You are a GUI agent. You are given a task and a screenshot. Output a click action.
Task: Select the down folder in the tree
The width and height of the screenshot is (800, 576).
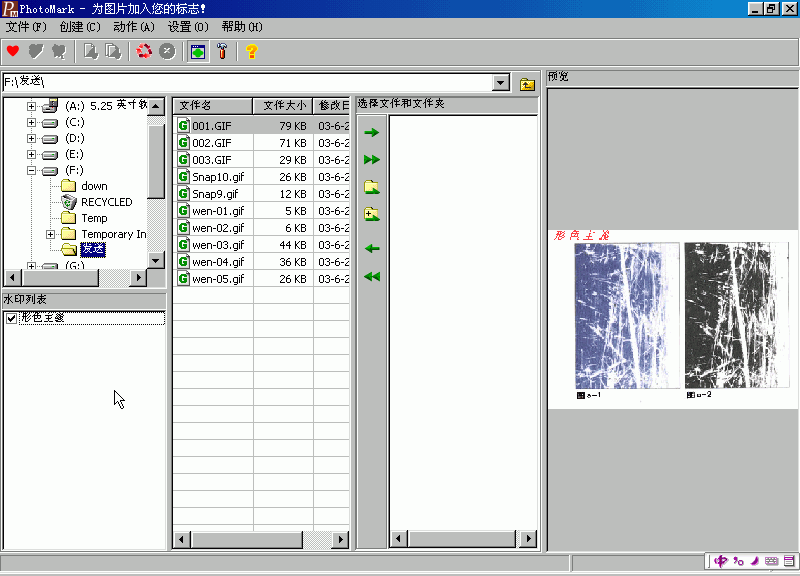pos(94,186)
